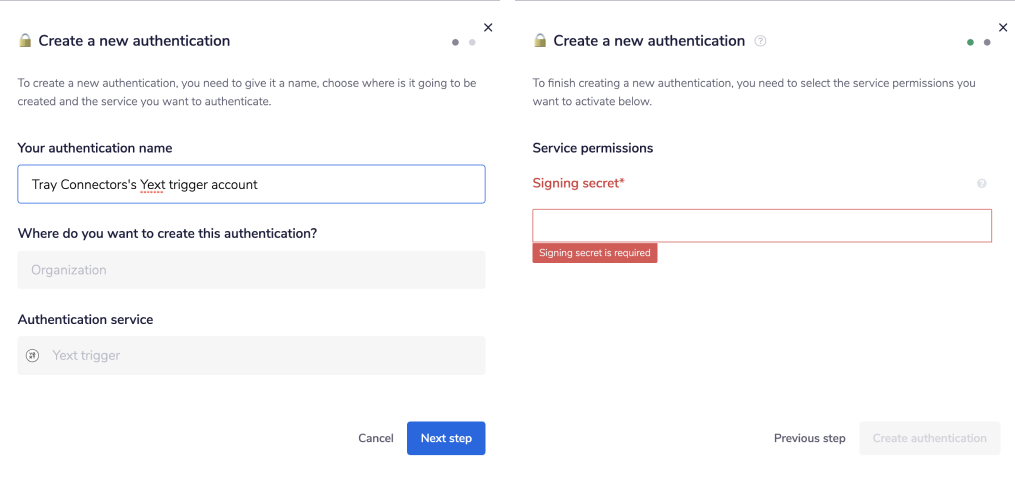
Task: Click the blue Next step button
Action: tap(446, 438)
